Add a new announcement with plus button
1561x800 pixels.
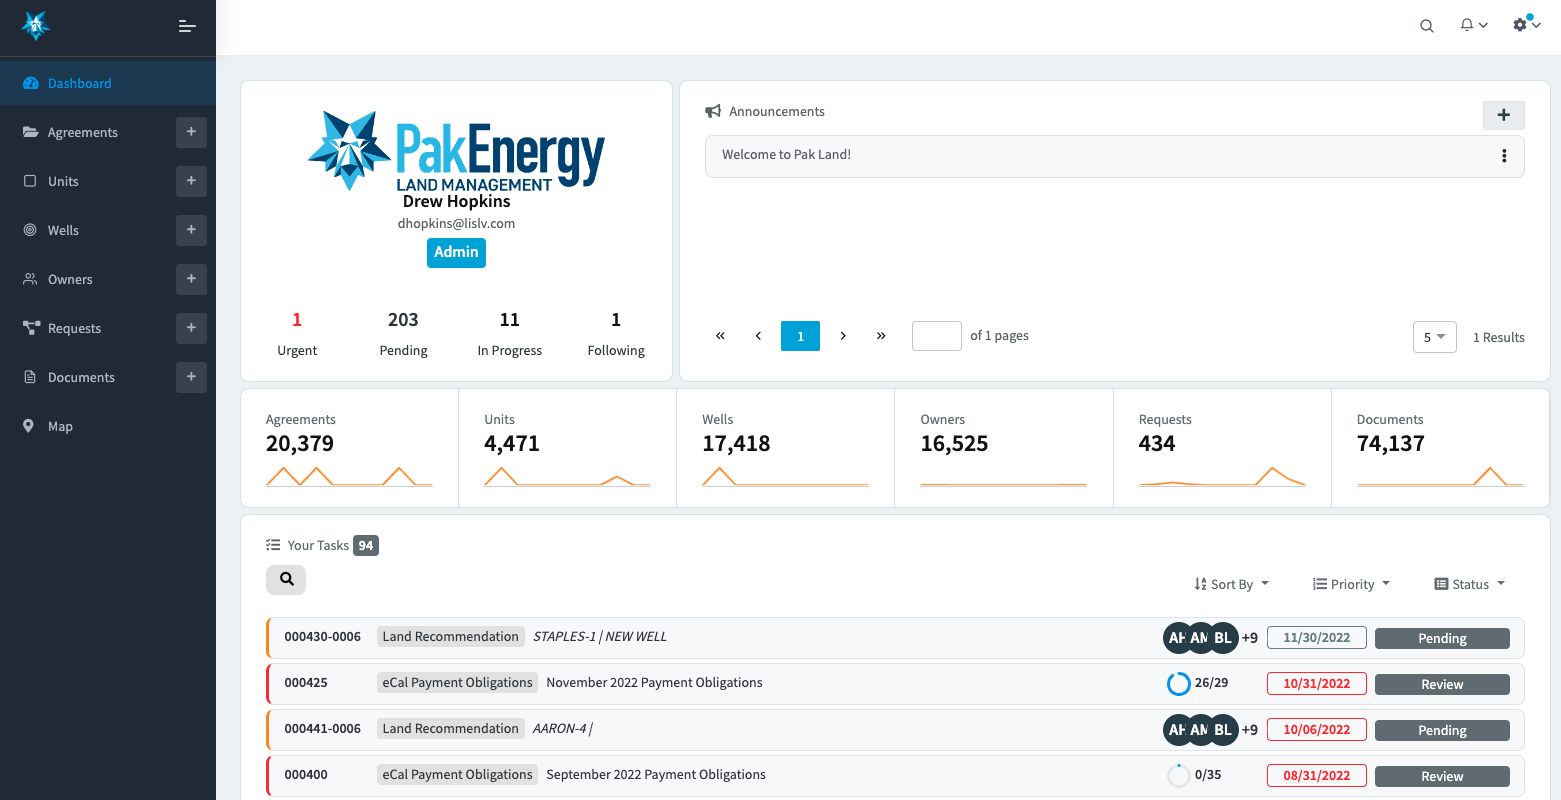click(1503, 115)
